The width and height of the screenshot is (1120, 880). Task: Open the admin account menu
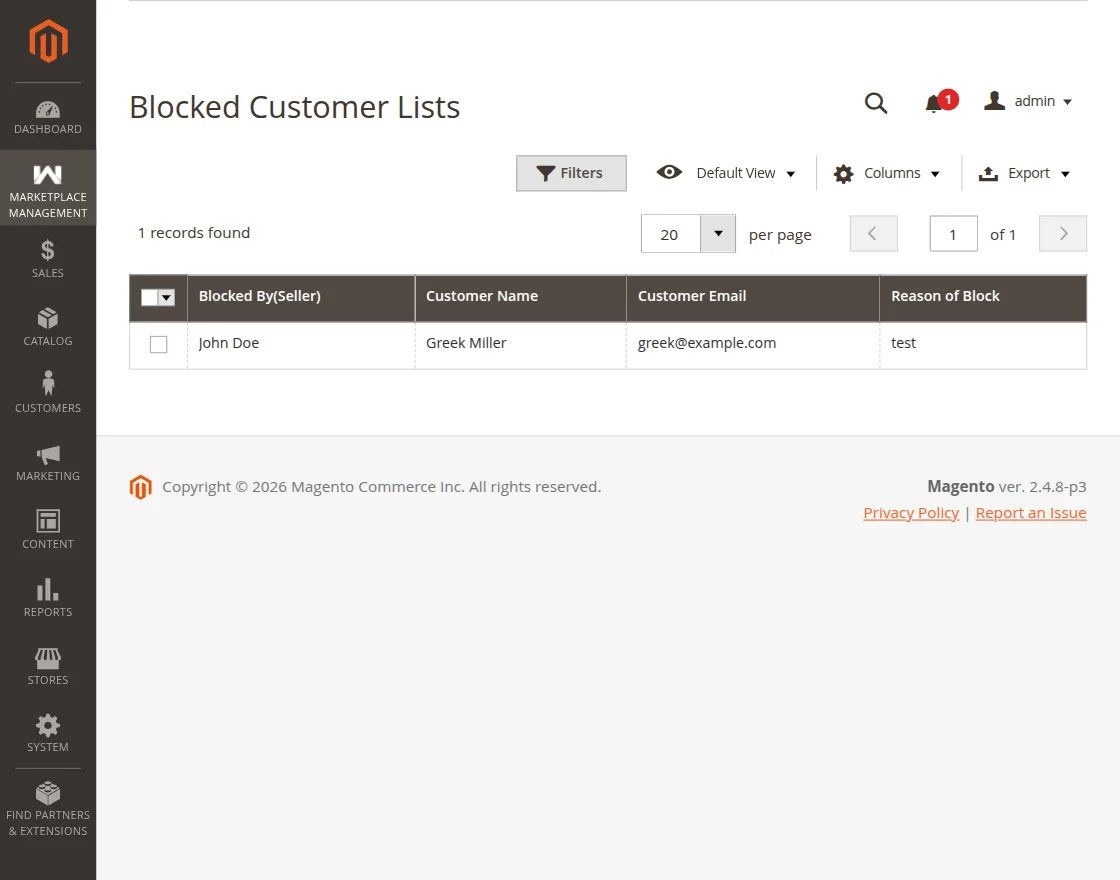pyautogui.click(x=1028, y=100)
